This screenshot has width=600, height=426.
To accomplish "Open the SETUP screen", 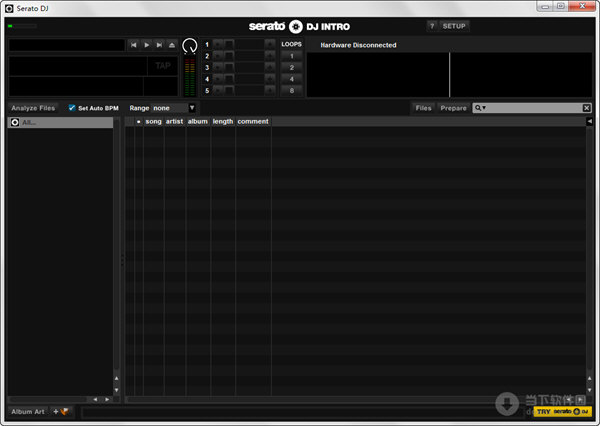I will click(454, 26).
